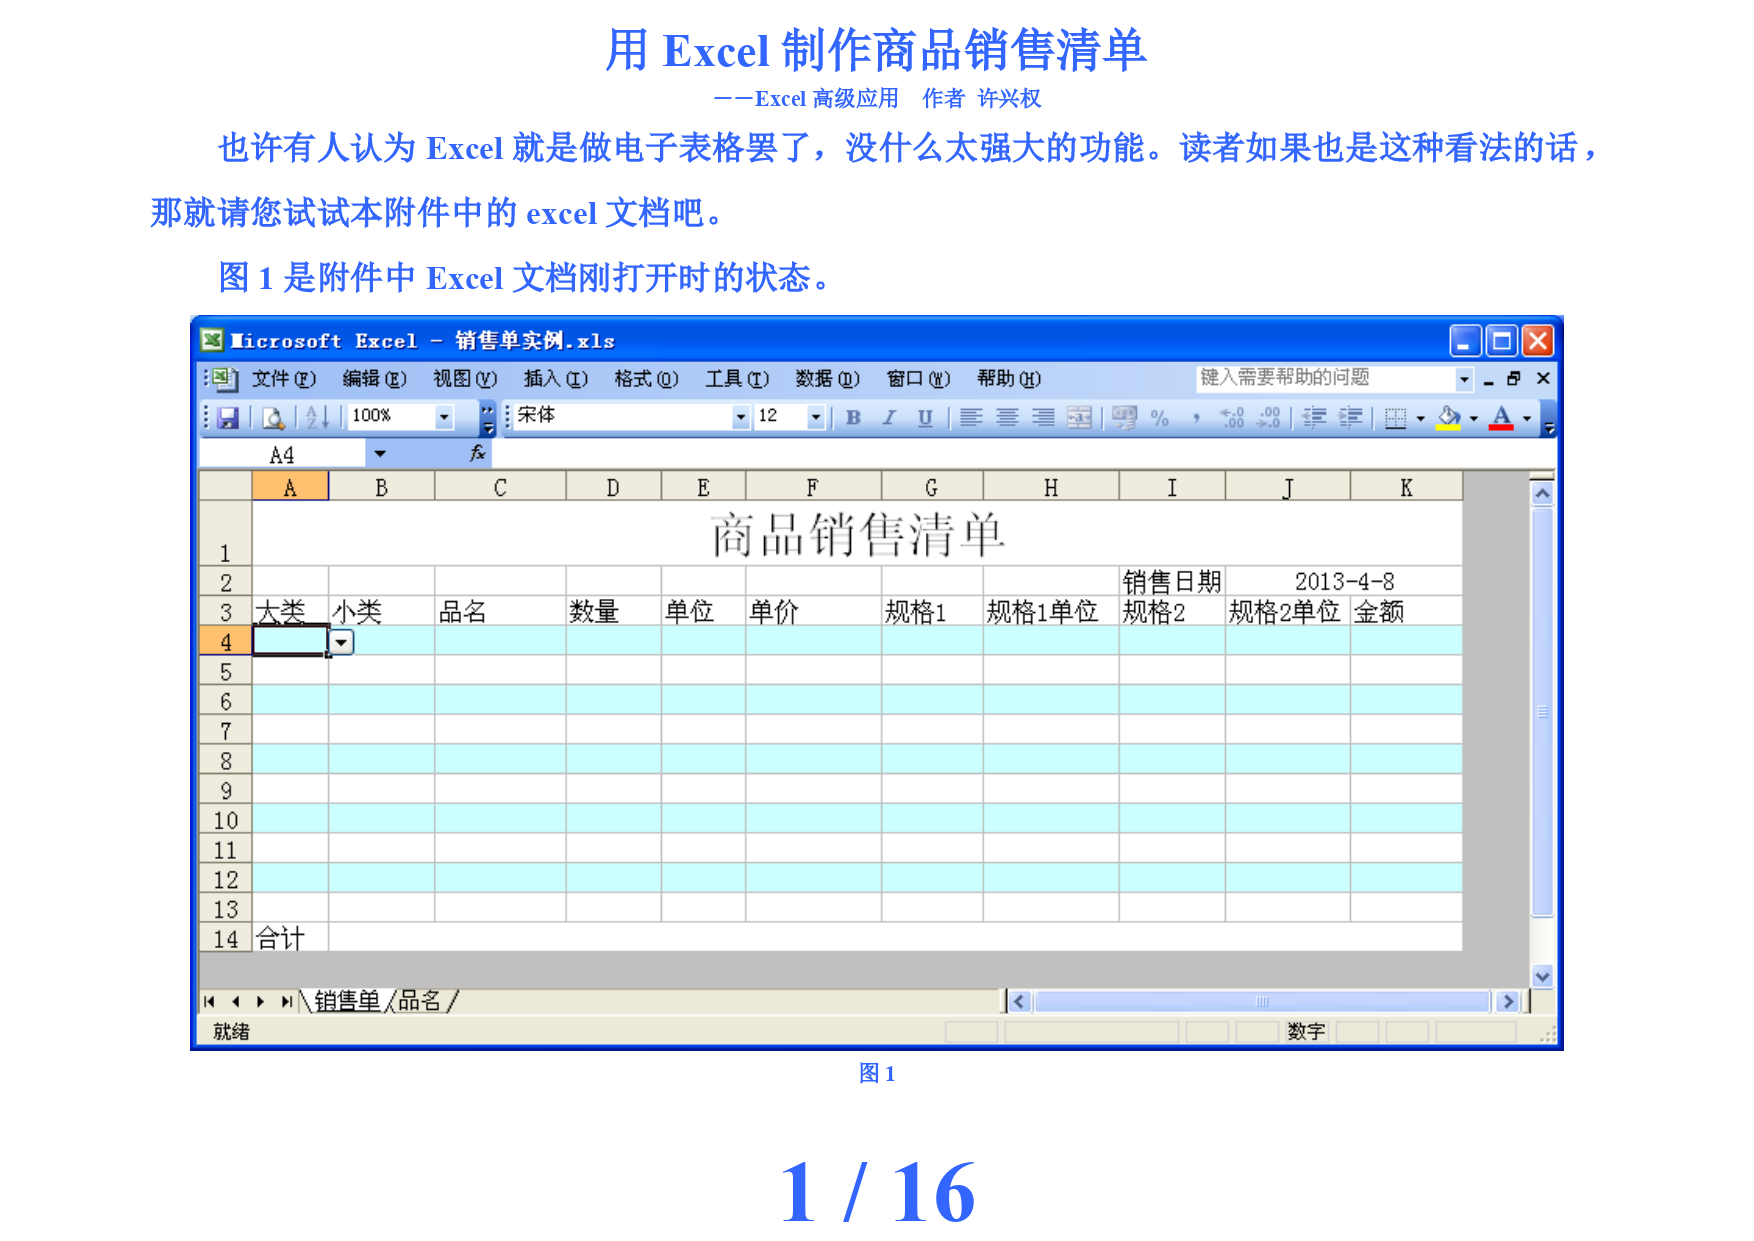Viewport: 1754px width, 1241px height.
Task: Open the 窗口(W) menu
Action: [x=918, y=379]
